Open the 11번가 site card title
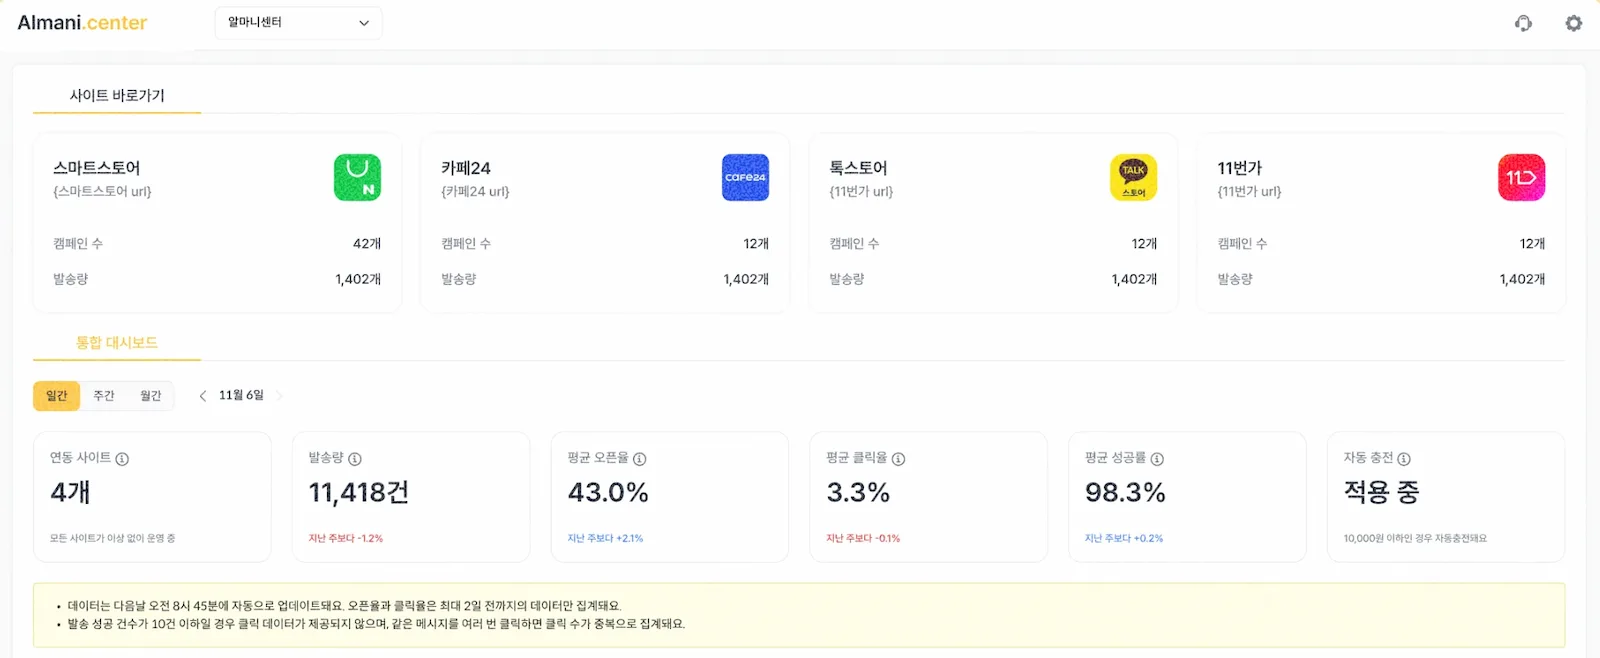The image size is (1600, 658). (1240, 168)
